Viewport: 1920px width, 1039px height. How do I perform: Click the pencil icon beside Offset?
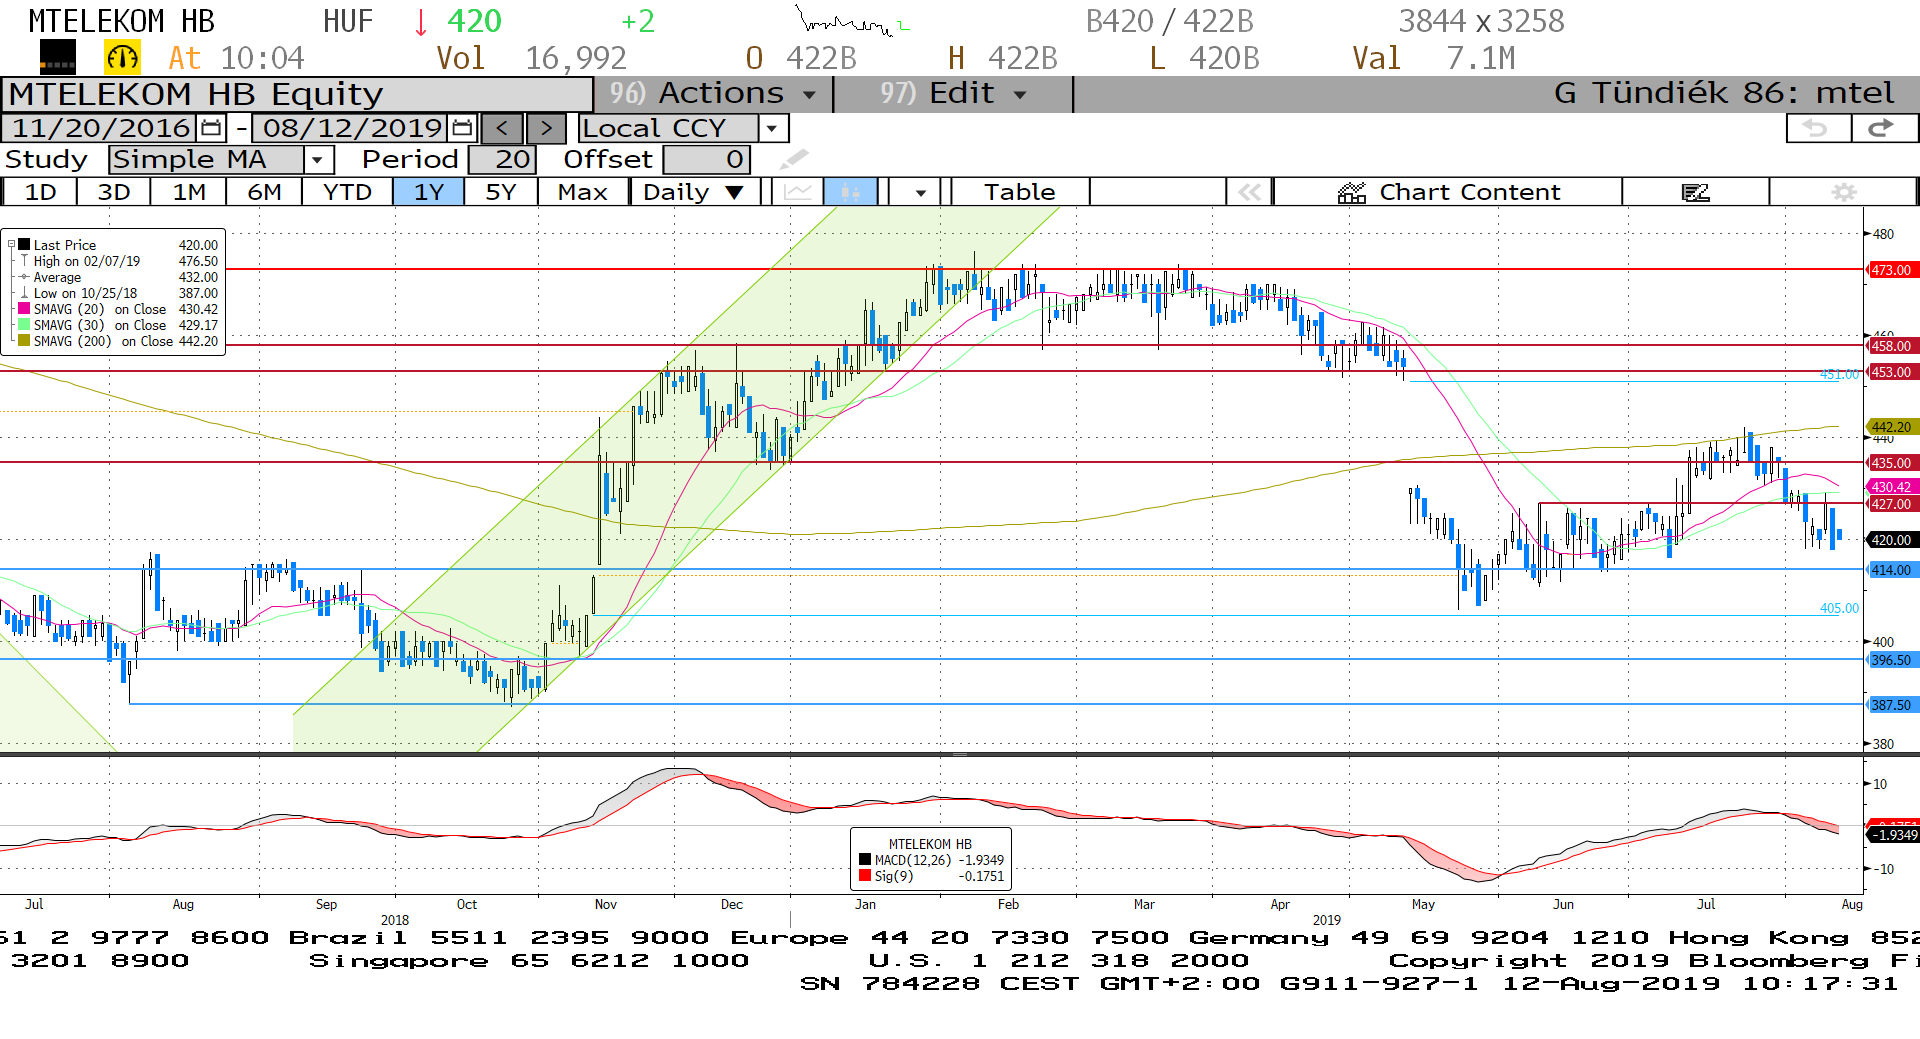pos(793,159)
